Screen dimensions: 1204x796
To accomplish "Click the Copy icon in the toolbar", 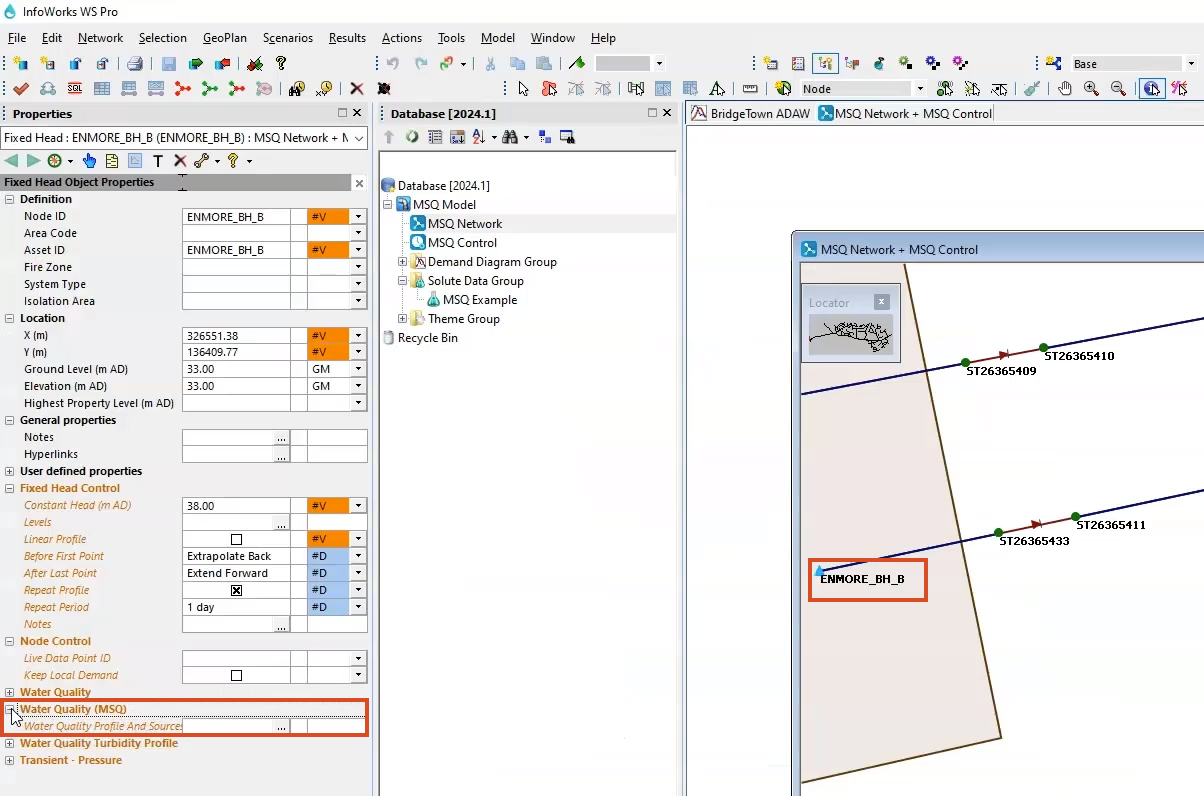I will [x=517, y=64].
